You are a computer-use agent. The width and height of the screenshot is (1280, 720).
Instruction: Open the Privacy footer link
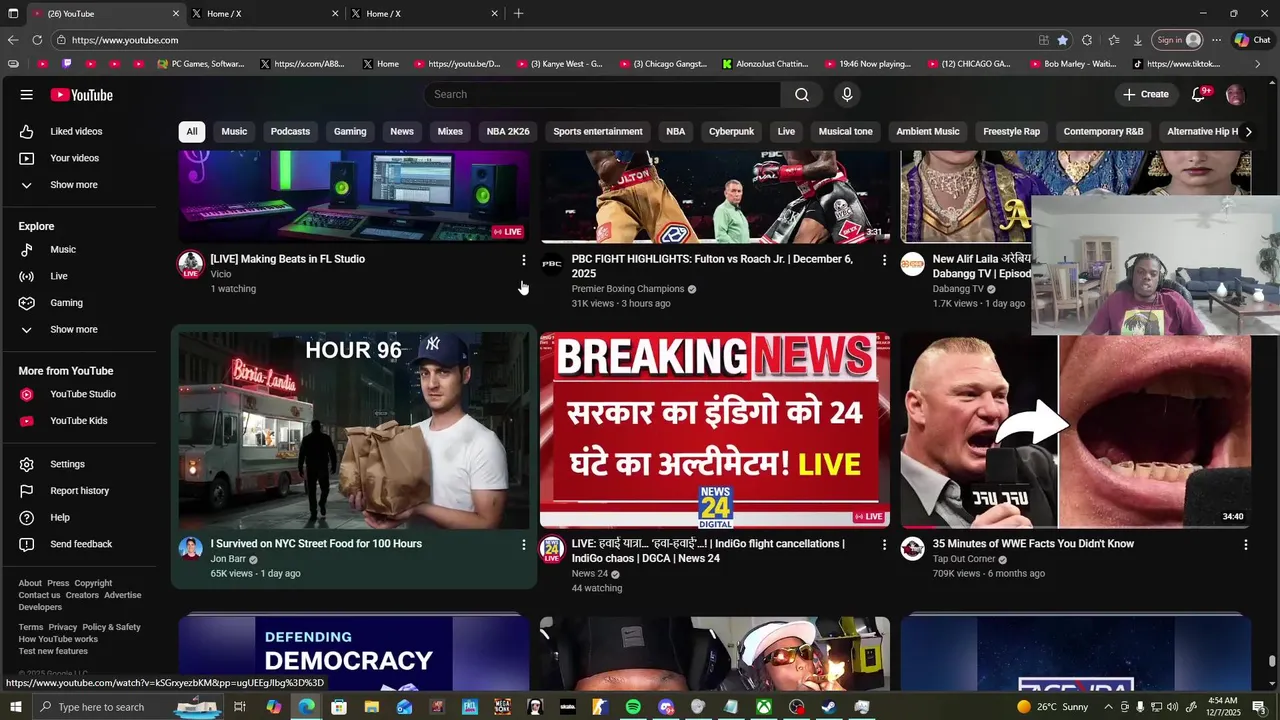pyautogui.click(x=62, y=627)
